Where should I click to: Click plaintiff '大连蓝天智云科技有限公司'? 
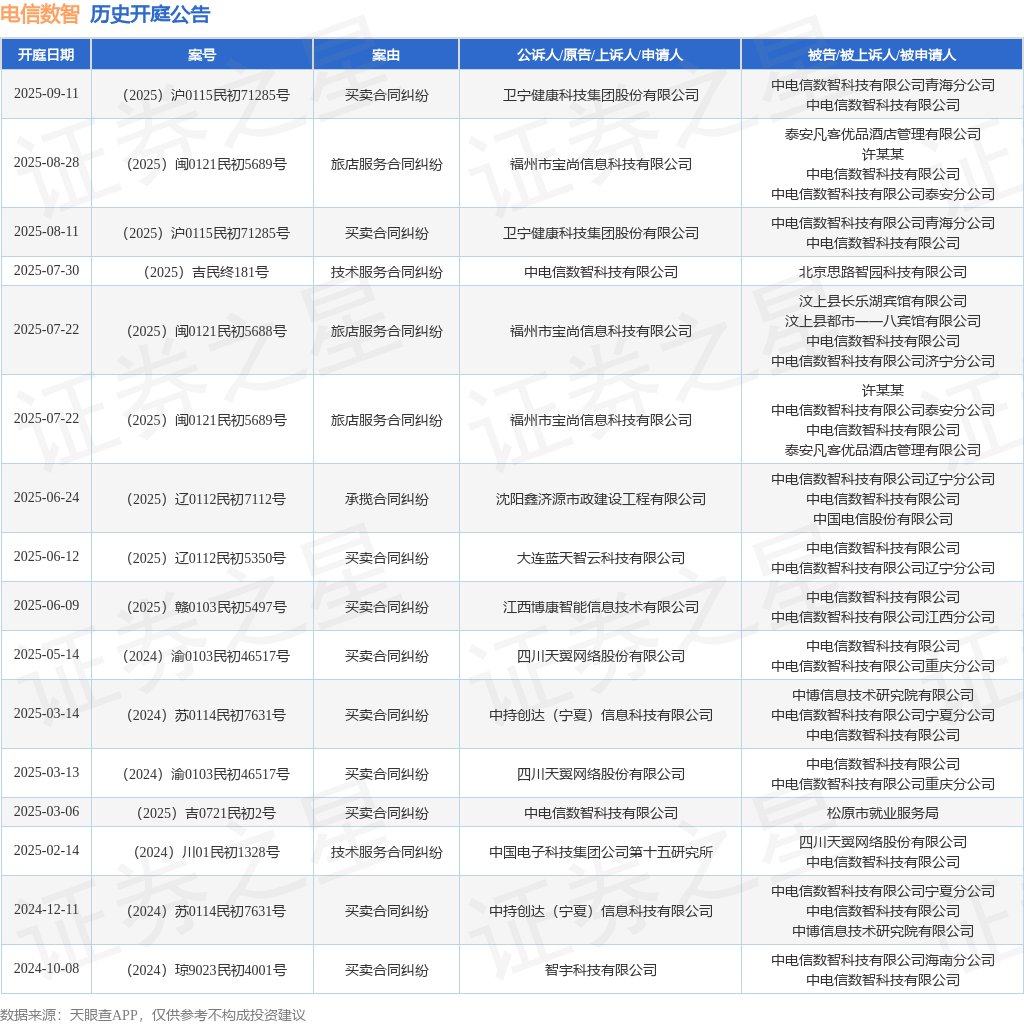(601, 558)
